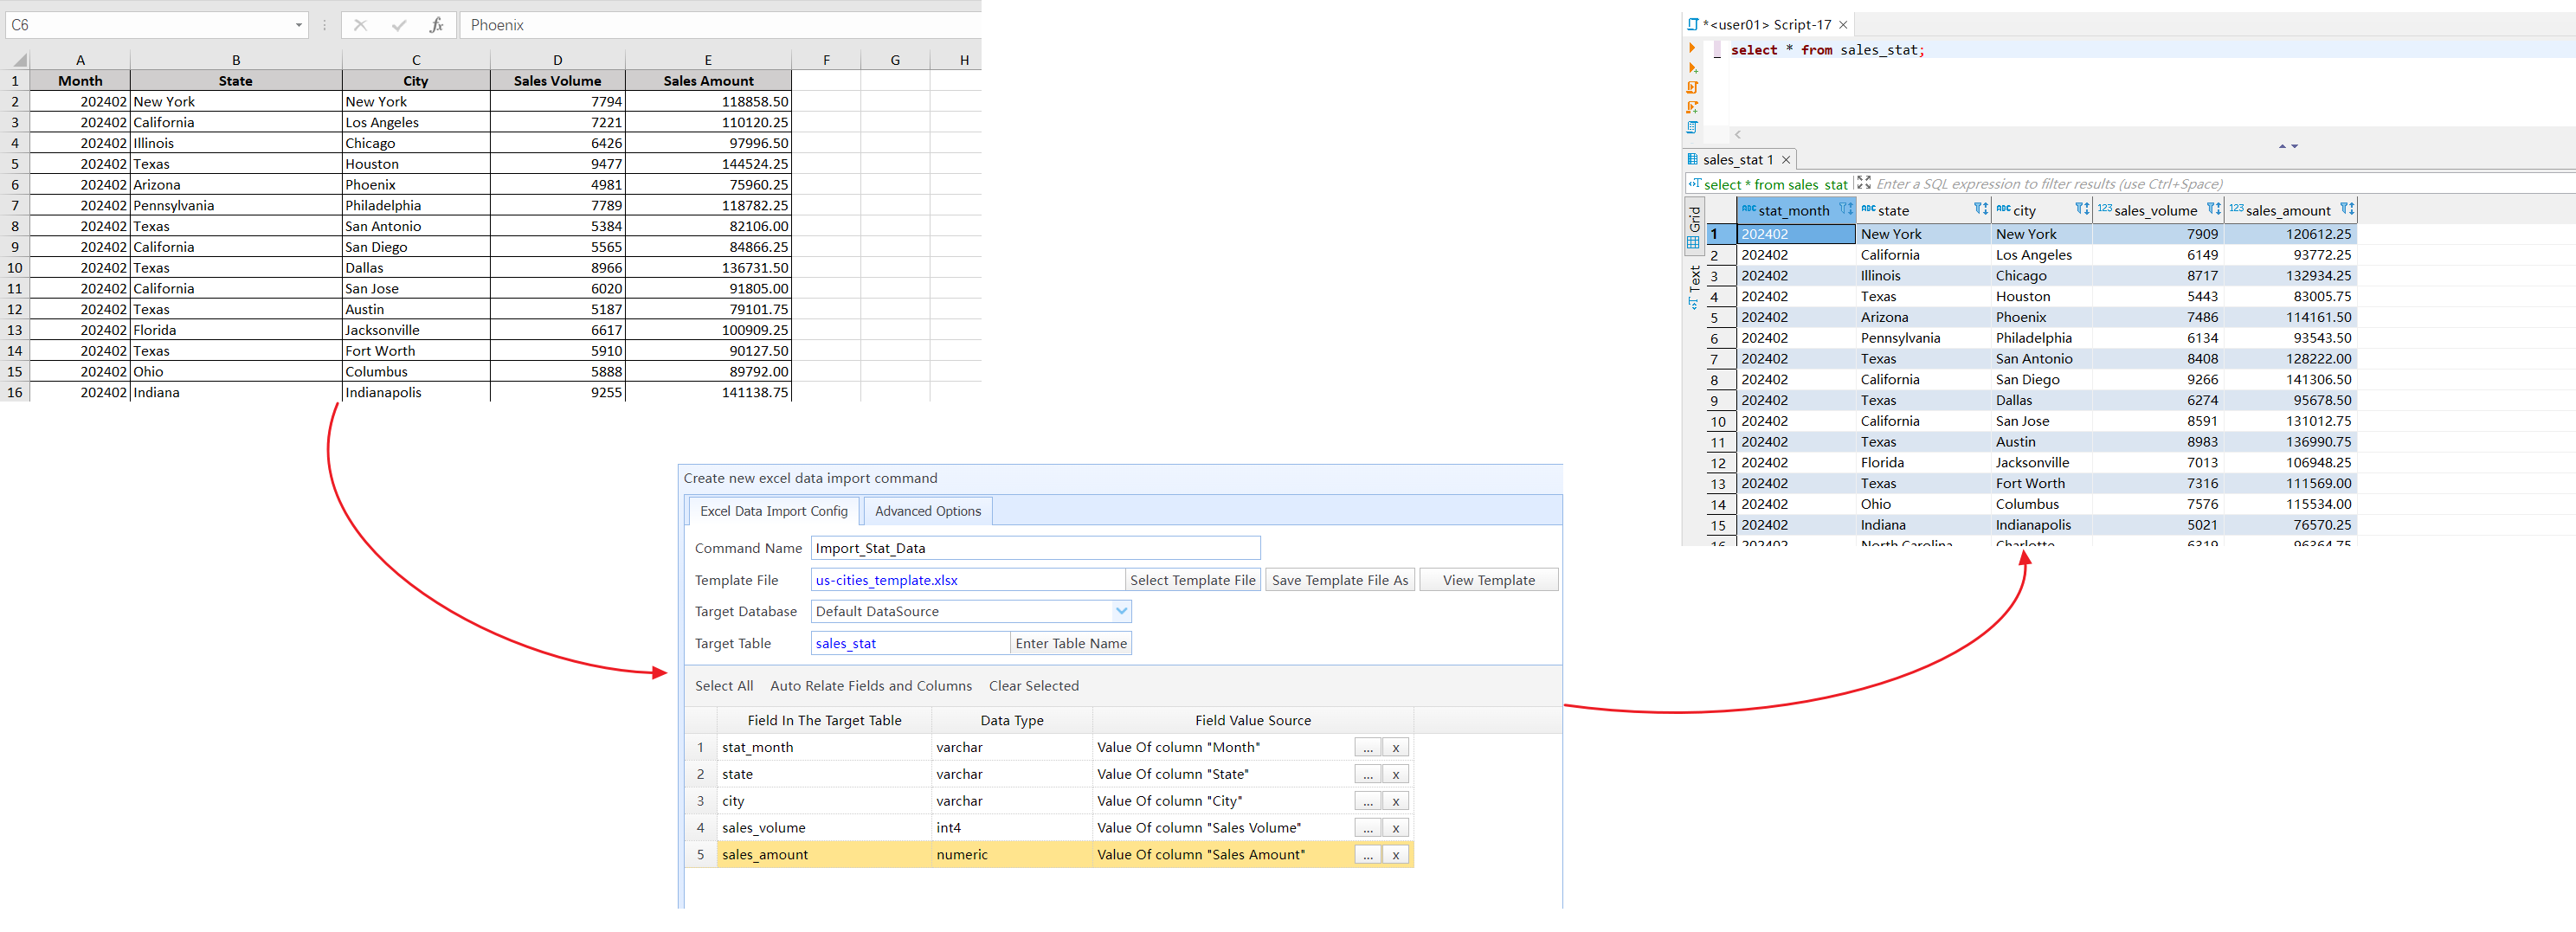The image size is (2576, 932).
Task: Click the us-cities_template.xlsx template file link
Action: click(x=886, y=580)
